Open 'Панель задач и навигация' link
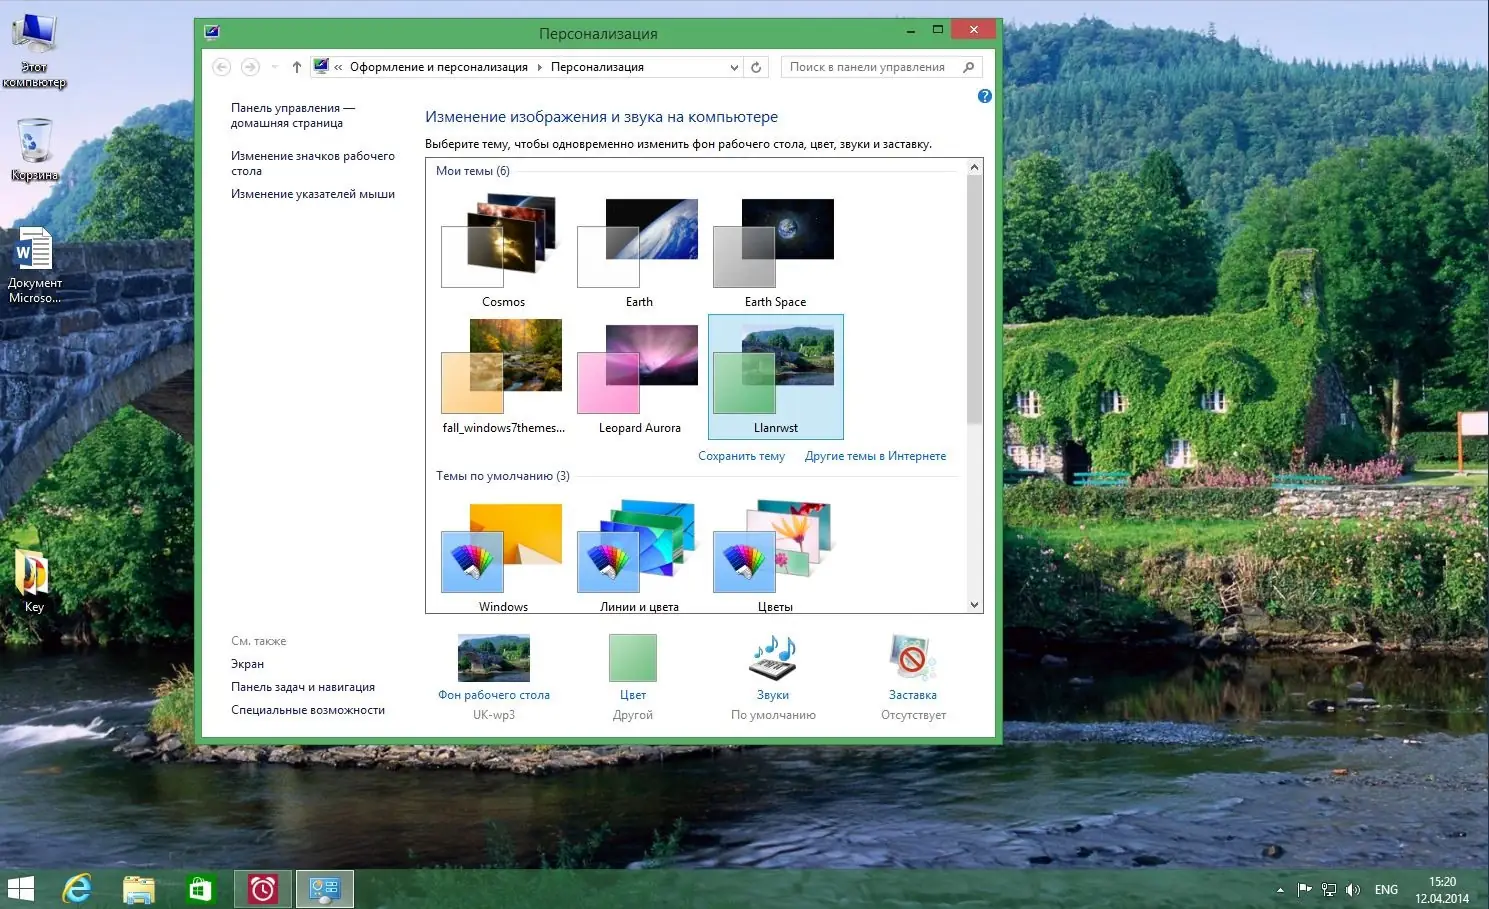This screenshot has width=1489, height=909. [x=303, y=687]
